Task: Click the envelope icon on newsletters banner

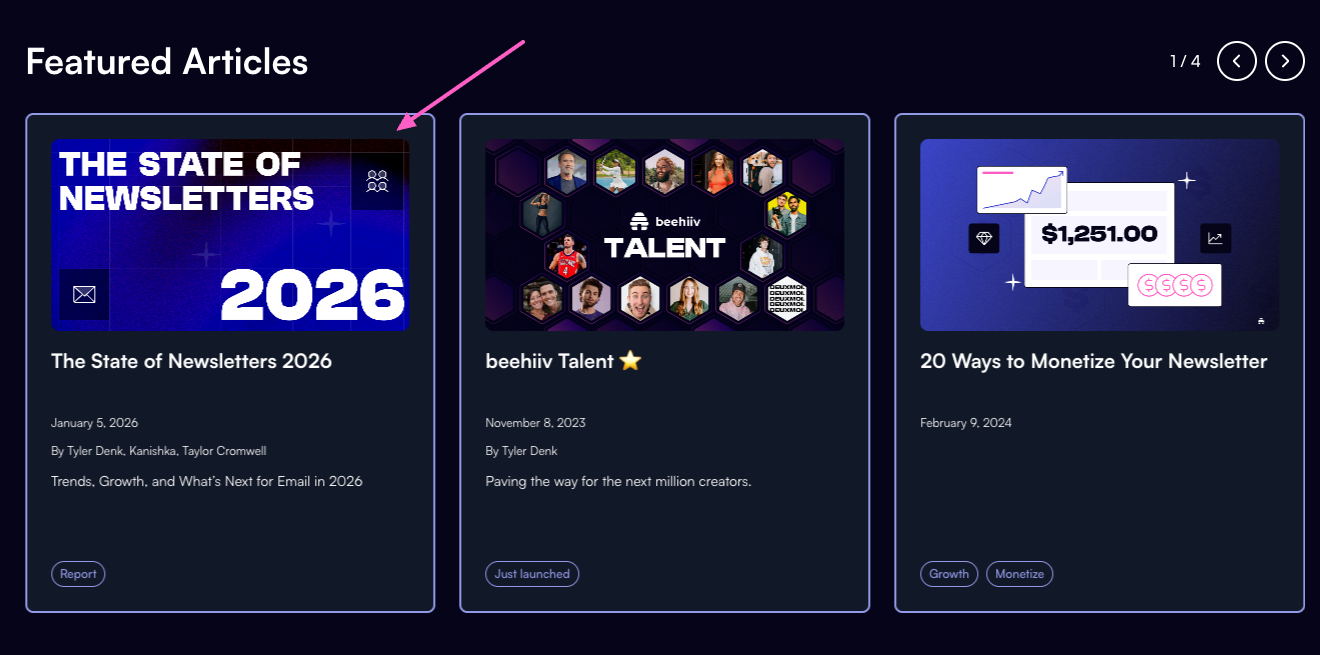Action: [x=84, y=295]
